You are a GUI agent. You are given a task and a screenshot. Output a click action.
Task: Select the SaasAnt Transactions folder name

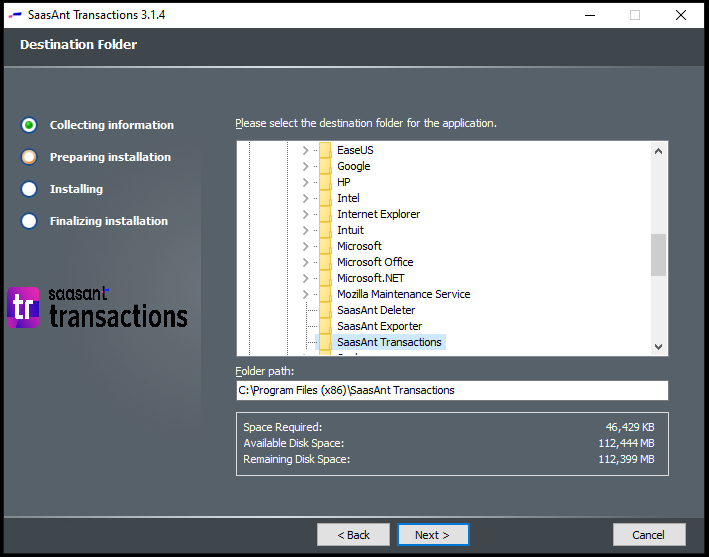point(389,342)
